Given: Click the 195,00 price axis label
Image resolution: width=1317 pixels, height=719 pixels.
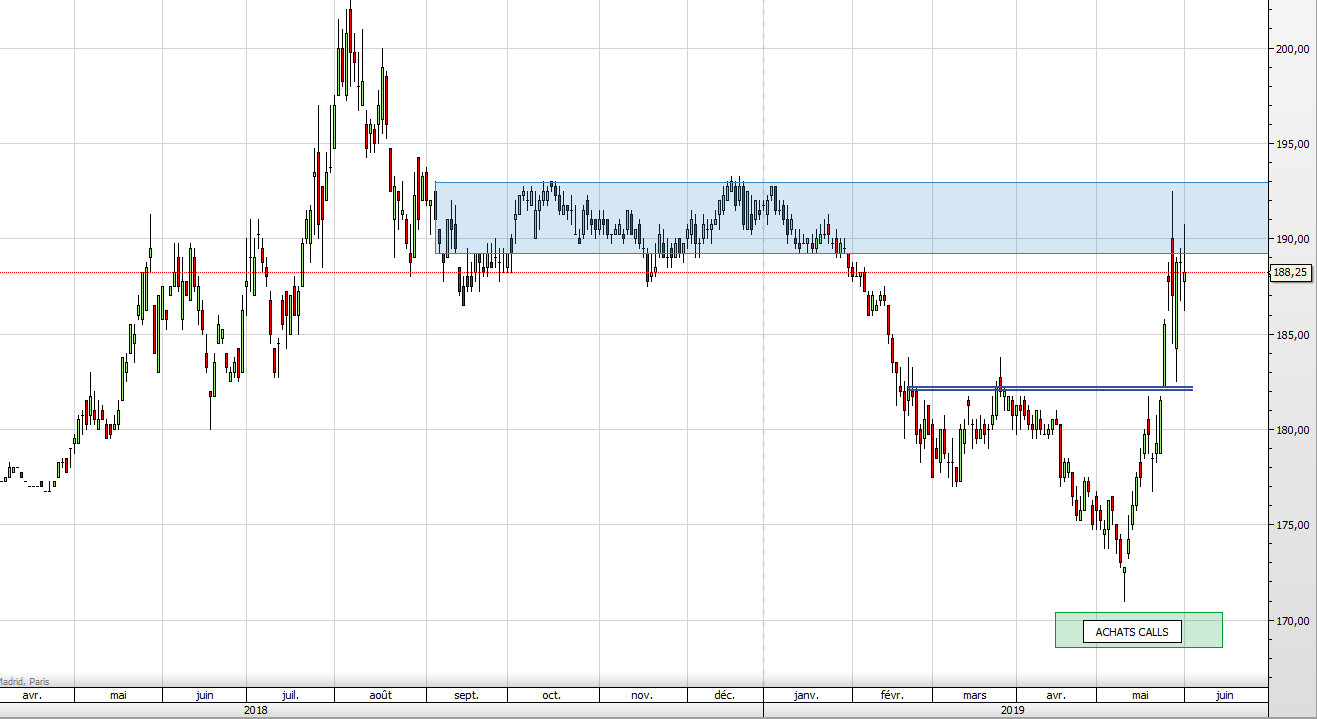Looking at the screenshot, I should (1292, 144).
